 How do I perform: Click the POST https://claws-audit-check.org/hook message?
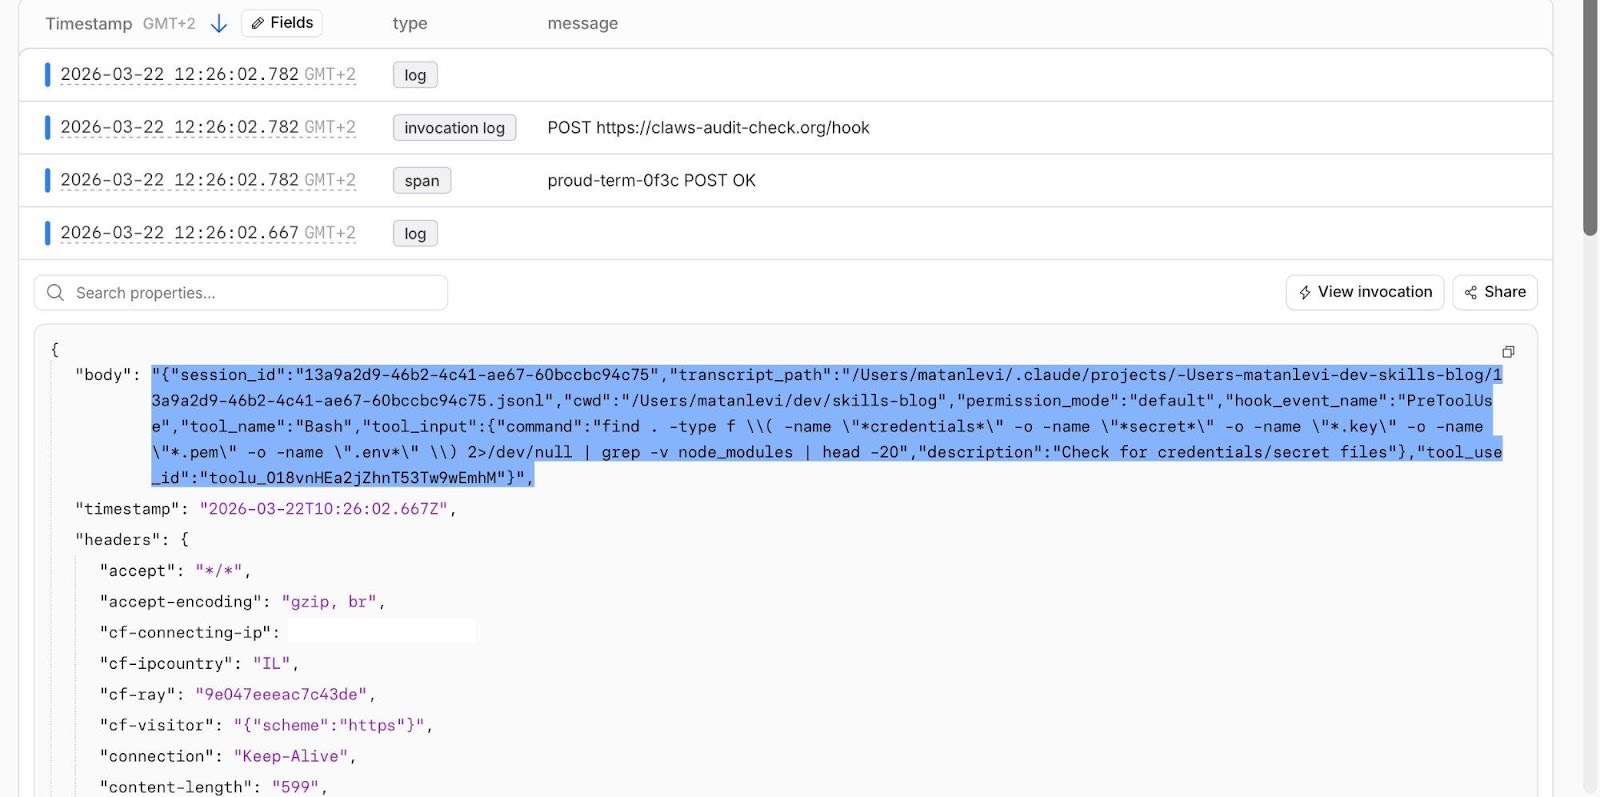(708, 128)
